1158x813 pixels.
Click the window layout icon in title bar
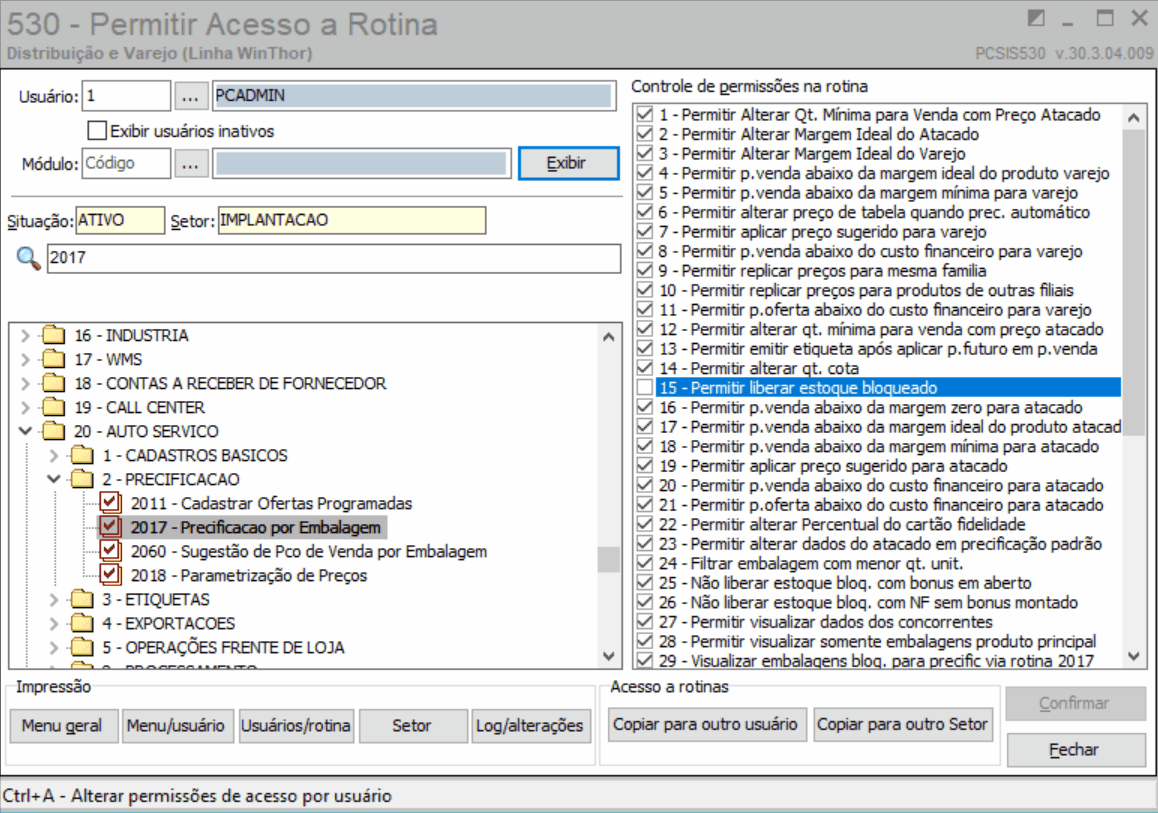pos(1036,18)
